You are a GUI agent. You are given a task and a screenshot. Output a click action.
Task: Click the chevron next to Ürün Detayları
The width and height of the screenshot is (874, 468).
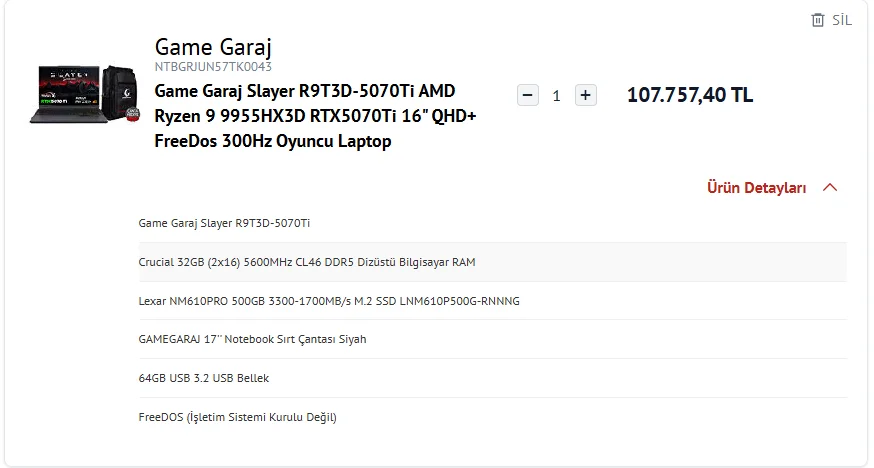tap(830, 187)
